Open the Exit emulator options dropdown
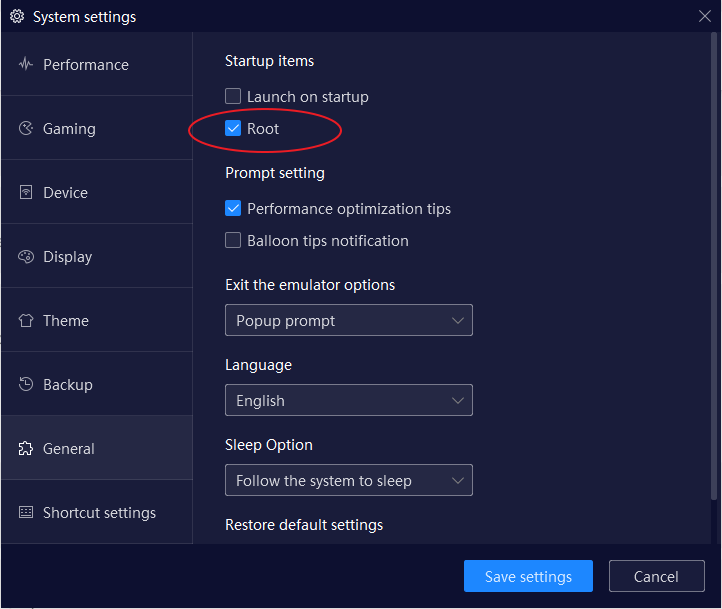Screen dimensions: 722x609 (x=348, y=321)
